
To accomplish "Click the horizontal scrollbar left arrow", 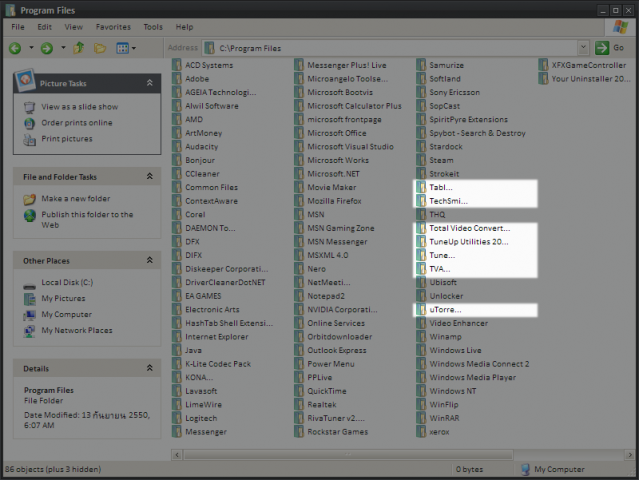I will coord(177,454).
